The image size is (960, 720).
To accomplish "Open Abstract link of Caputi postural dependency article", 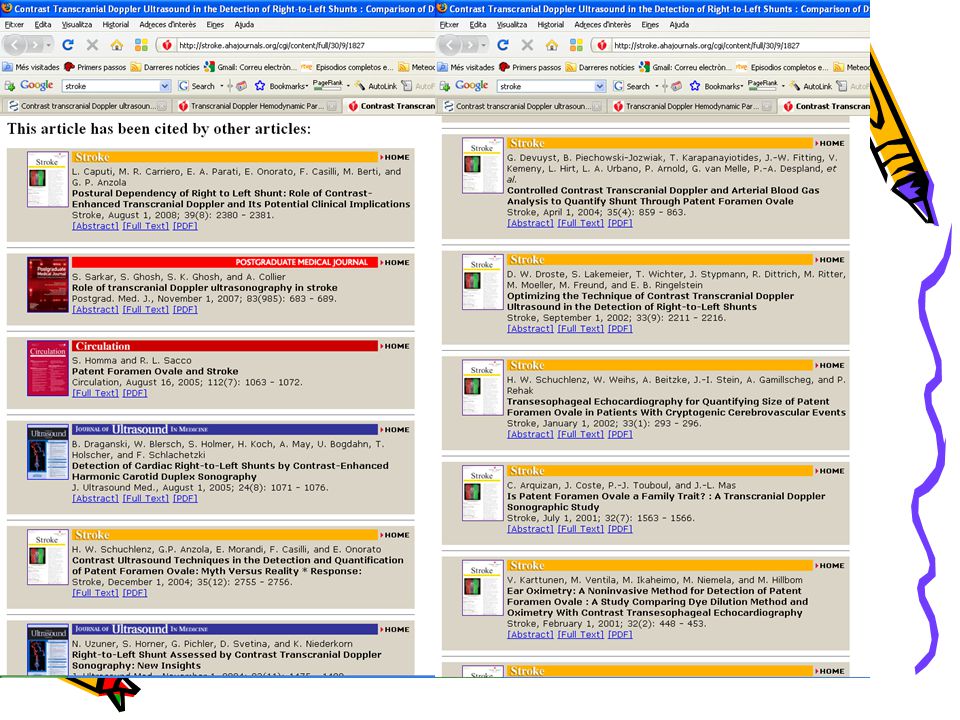I will point(95,226).
